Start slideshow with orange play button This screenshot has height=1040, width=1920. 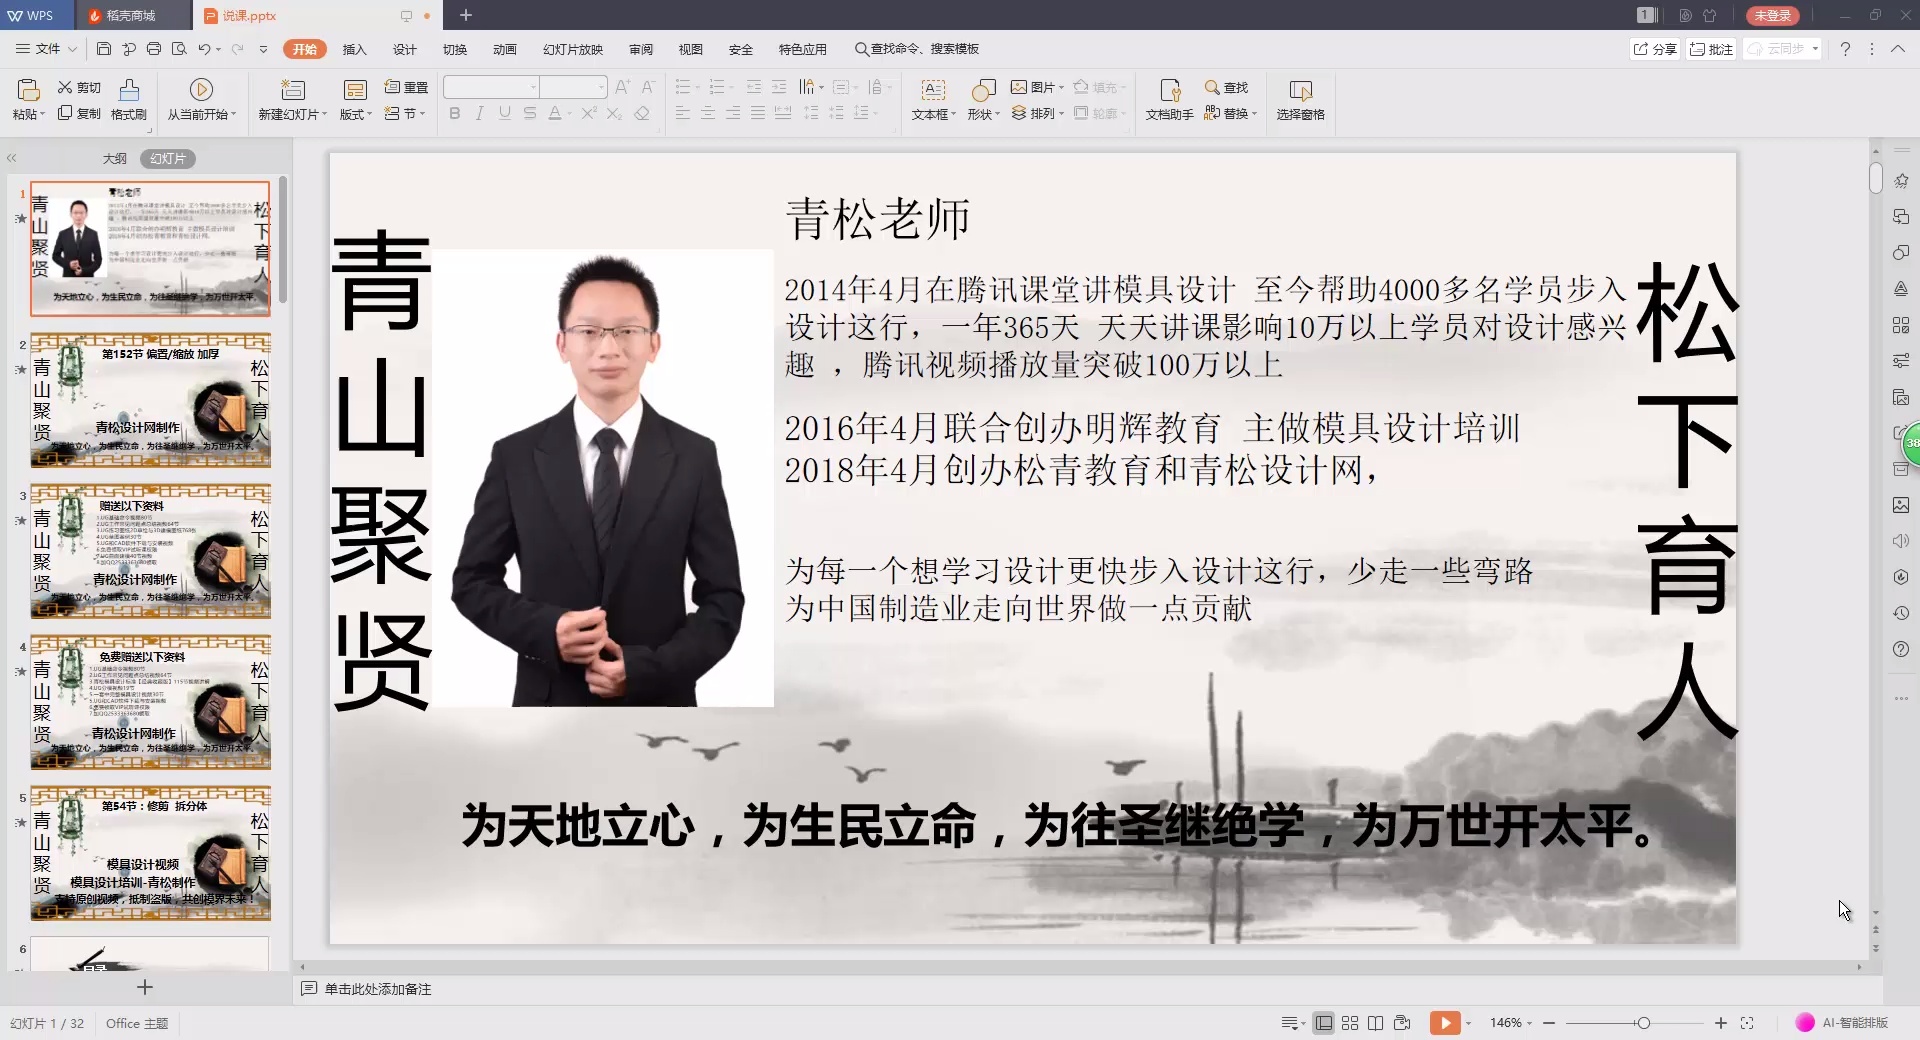(1447, 1022)
